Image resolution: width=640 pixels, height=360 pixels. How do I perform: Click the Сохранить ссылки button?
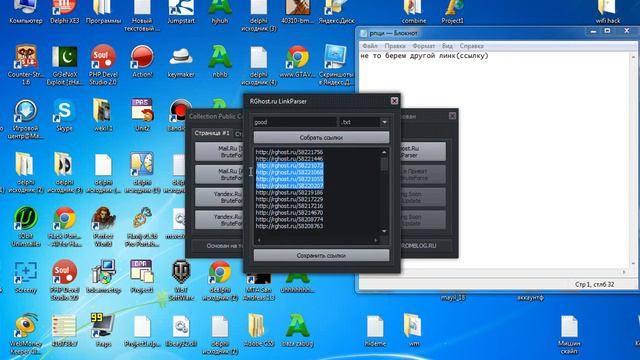coord(321,256)
